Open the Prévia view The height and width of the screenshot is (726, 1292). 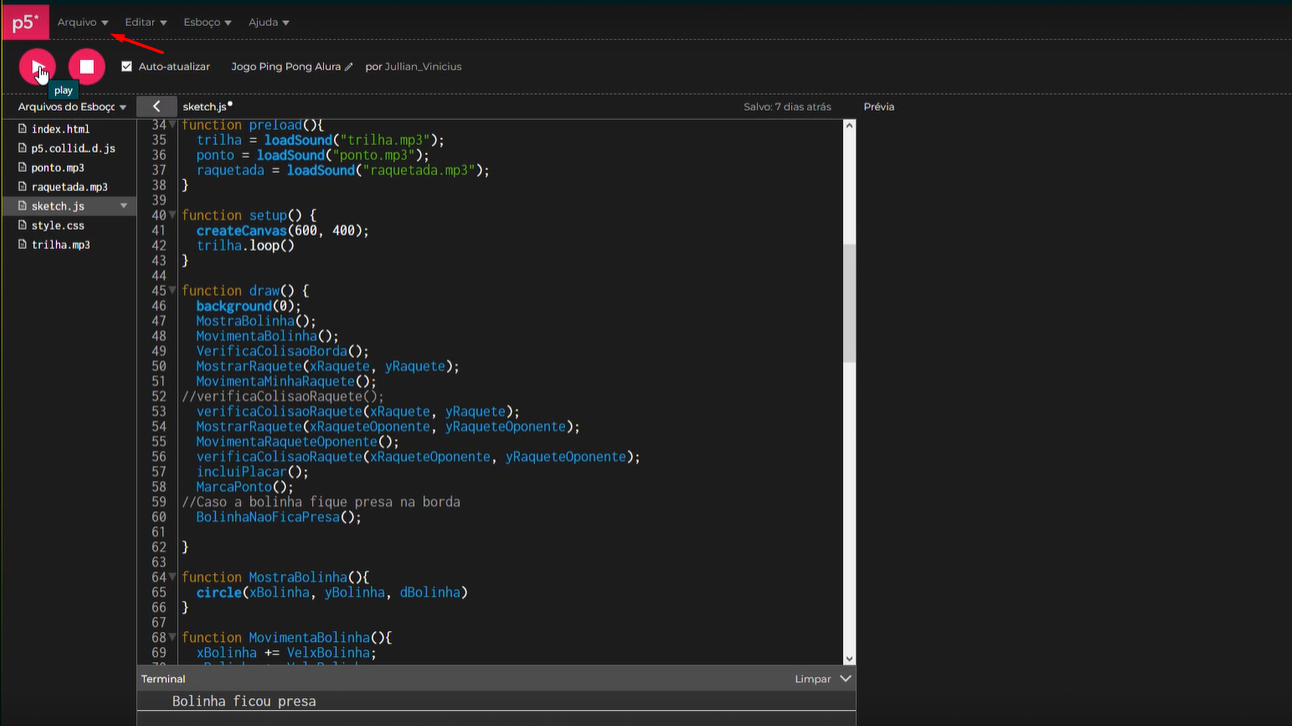click(x=878, y=106)
